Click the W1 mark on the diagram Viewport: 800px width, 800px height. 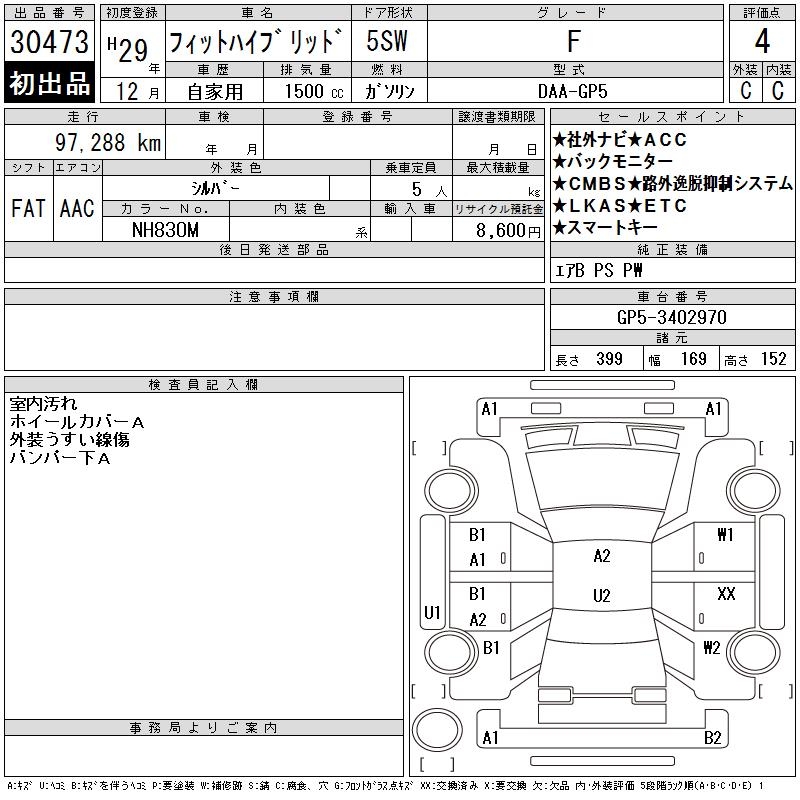click(725, 534)
